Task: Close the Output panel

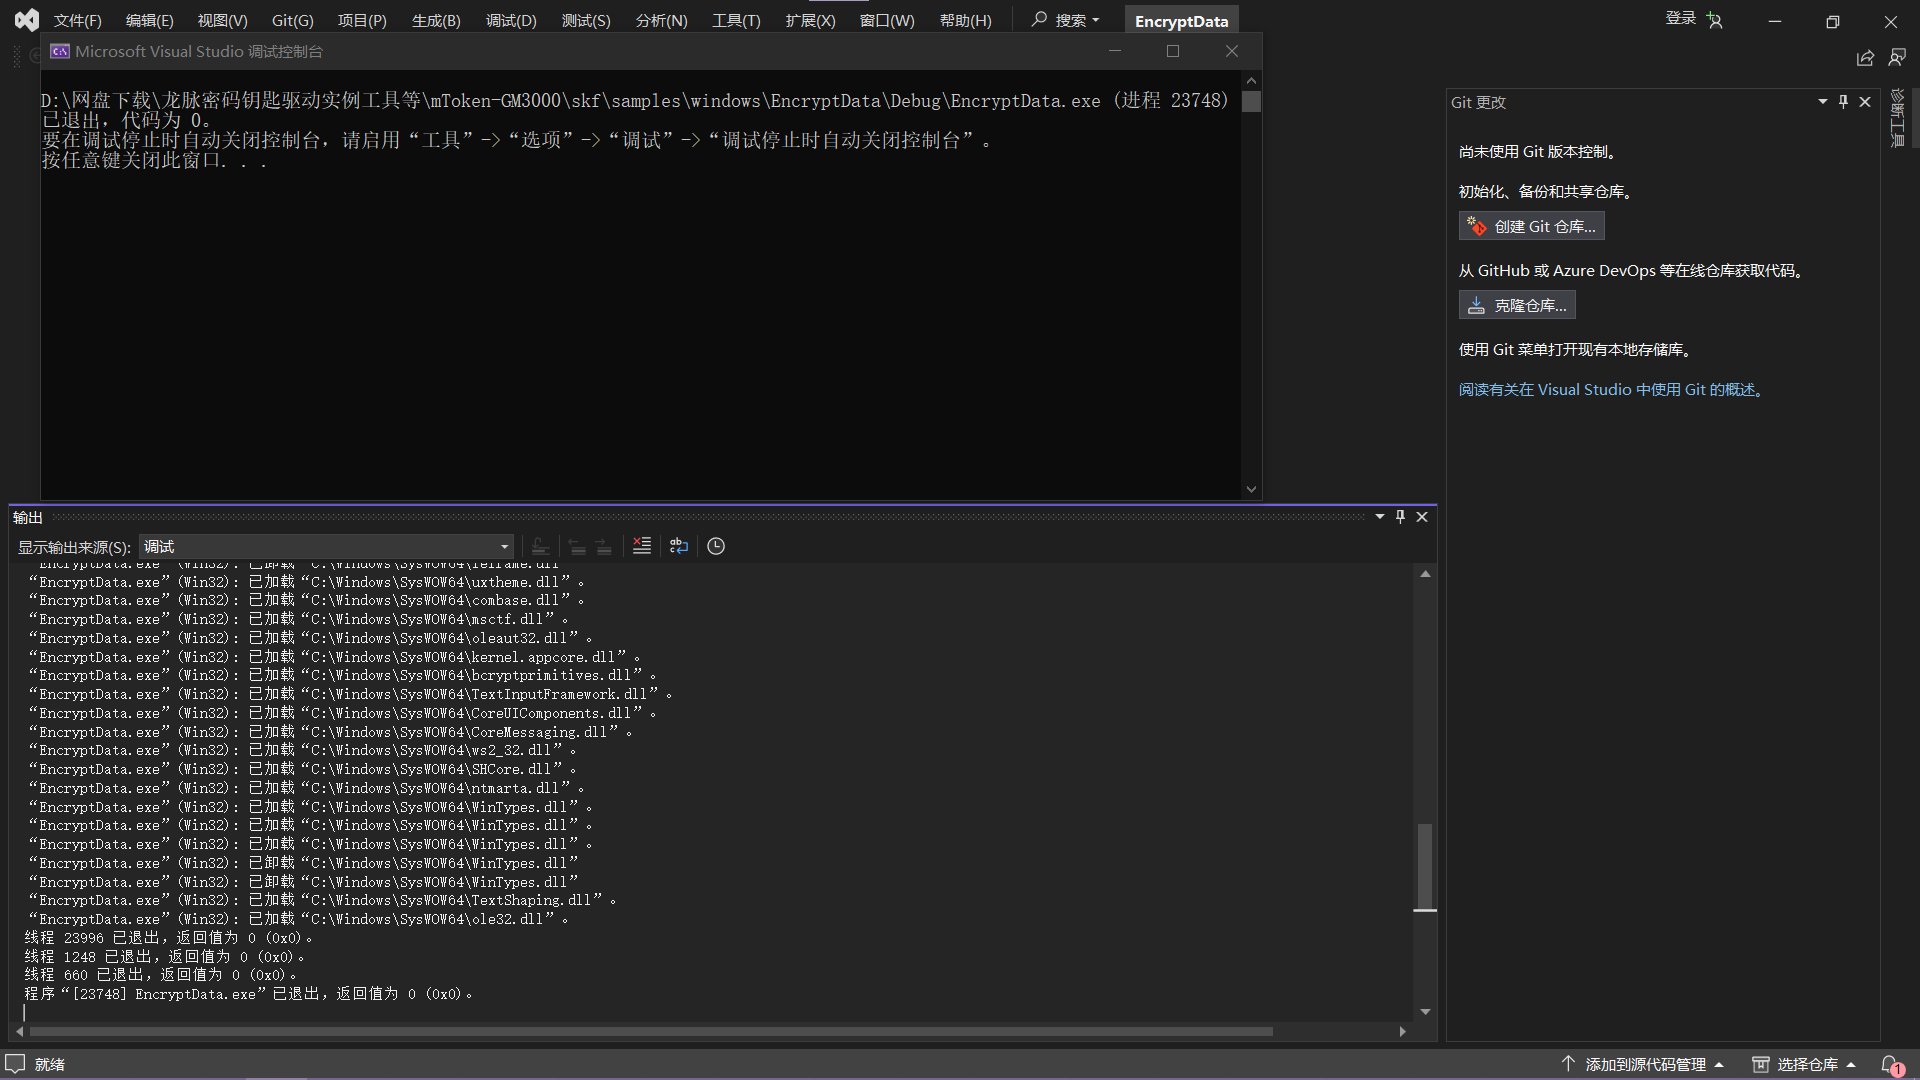Action: (1422, 517)
